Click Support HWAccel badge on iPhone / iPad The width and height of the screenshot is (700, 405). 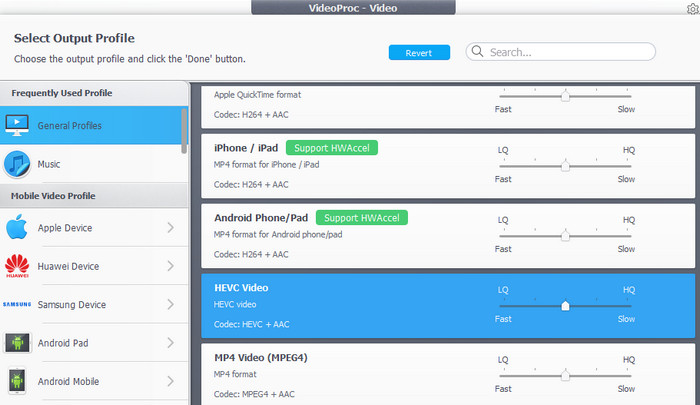click(x=332, y=148)
